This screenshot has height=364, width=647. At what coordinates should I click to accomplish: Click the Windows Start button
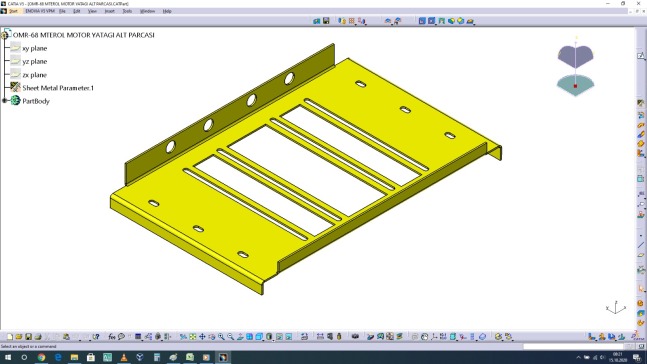pos(8,357)
